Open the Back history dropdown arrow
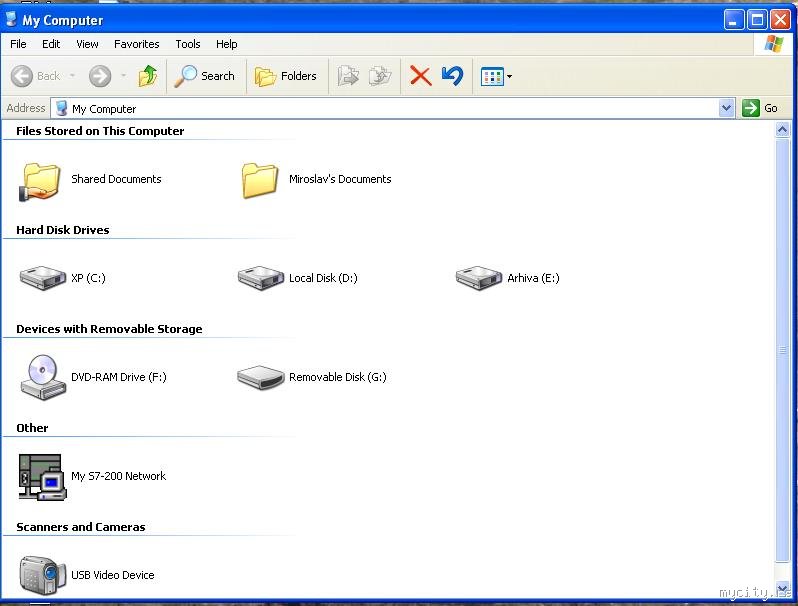 tap(72, 76)
